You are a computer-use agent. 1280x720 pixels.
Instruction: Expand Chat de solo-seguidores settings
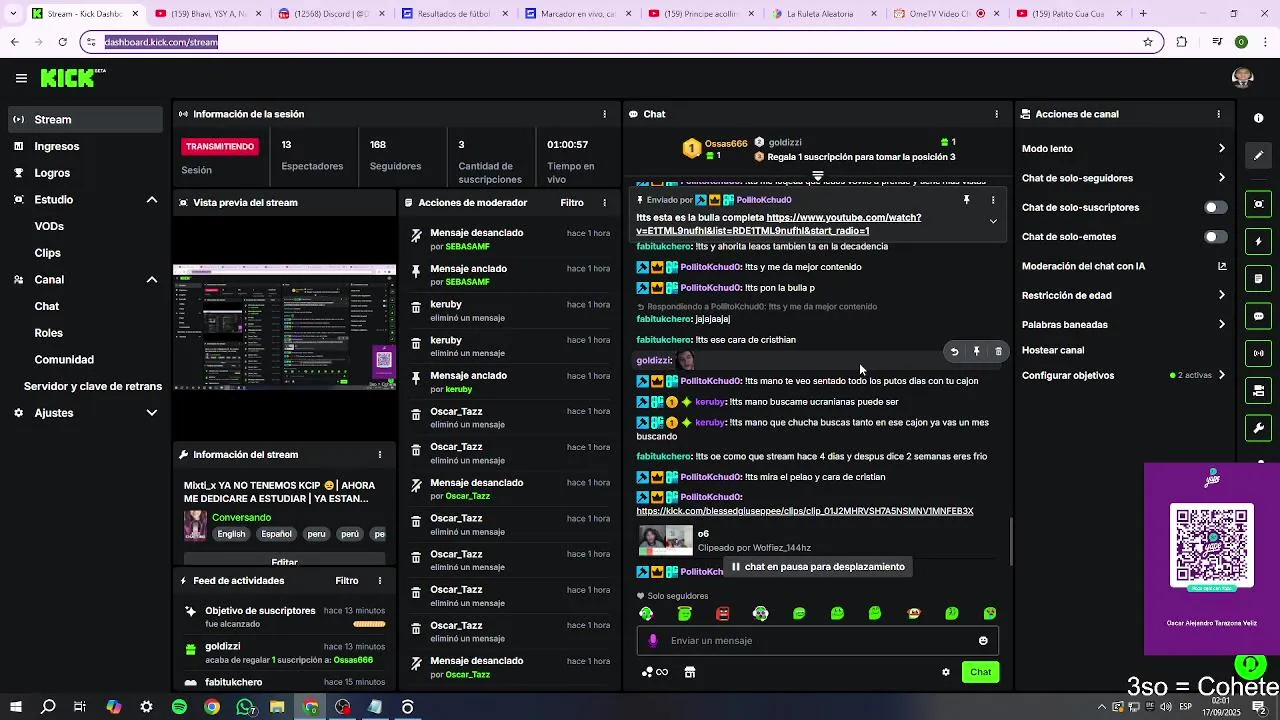(1221, 178)
